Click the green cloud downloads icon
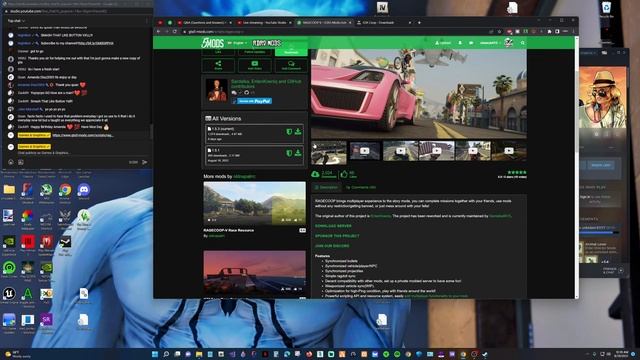Image resolution: width=640 pixels, height=360 pixels. click(315, 174)
